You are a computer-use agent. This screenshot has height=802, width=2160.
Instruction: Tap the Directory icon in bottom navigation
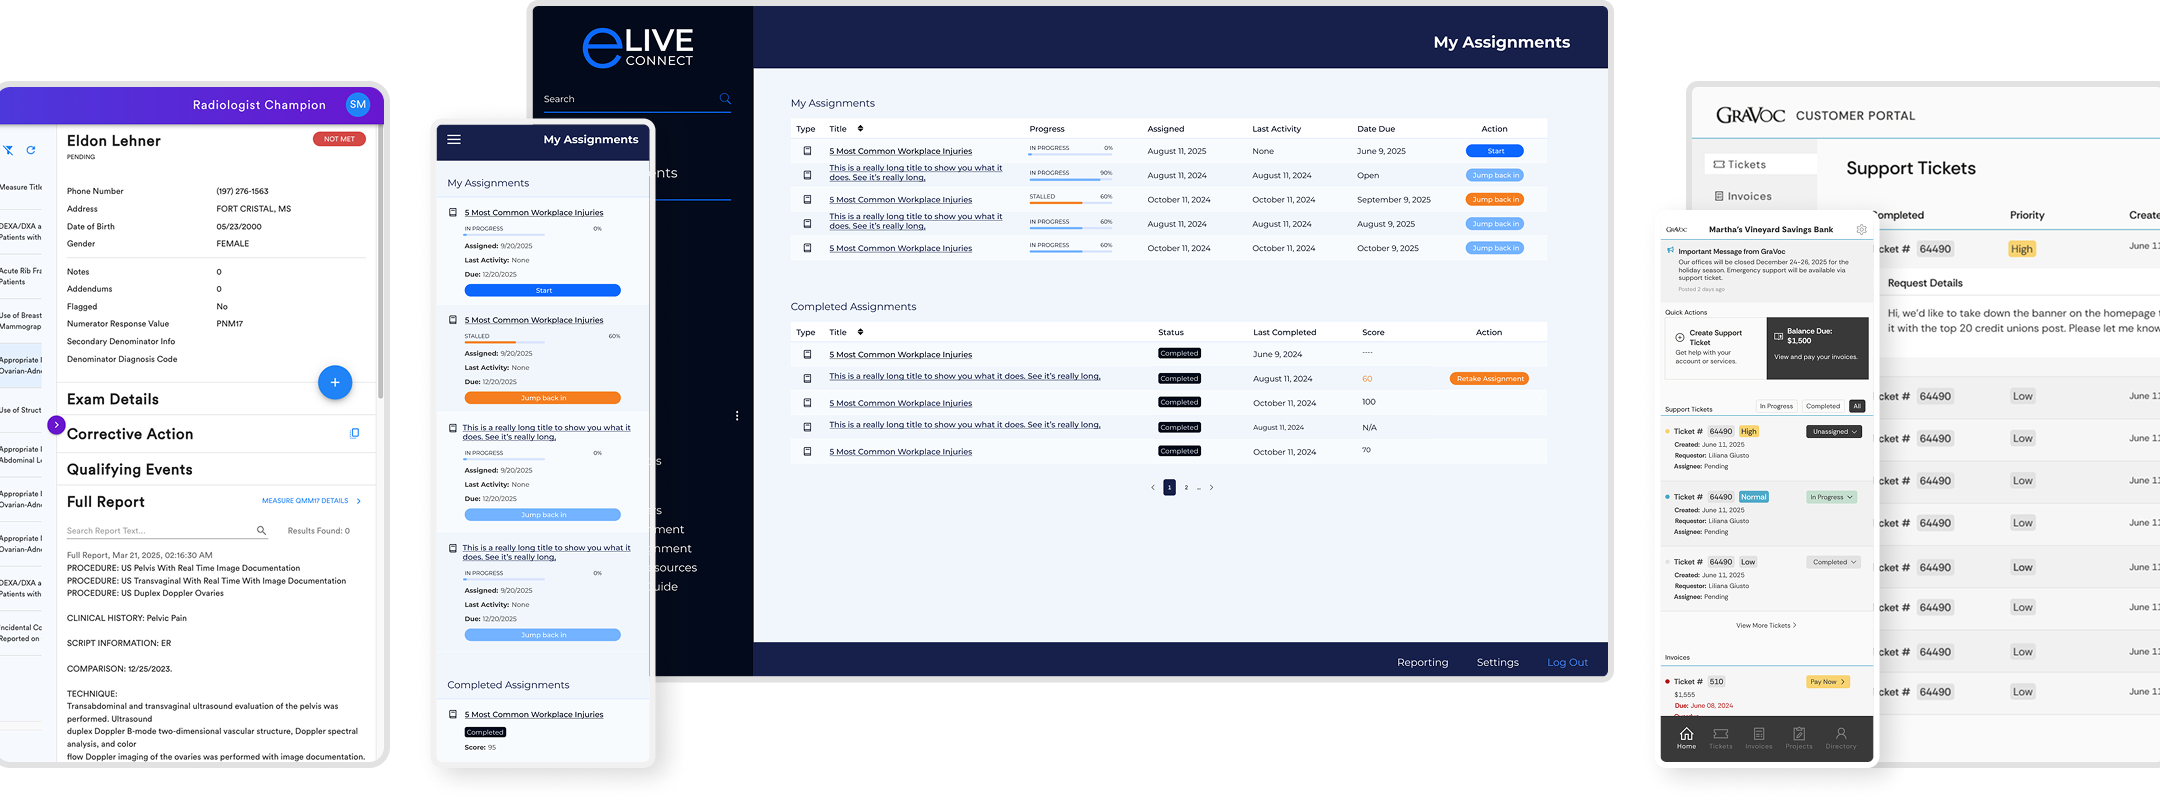pos(1840,738)
